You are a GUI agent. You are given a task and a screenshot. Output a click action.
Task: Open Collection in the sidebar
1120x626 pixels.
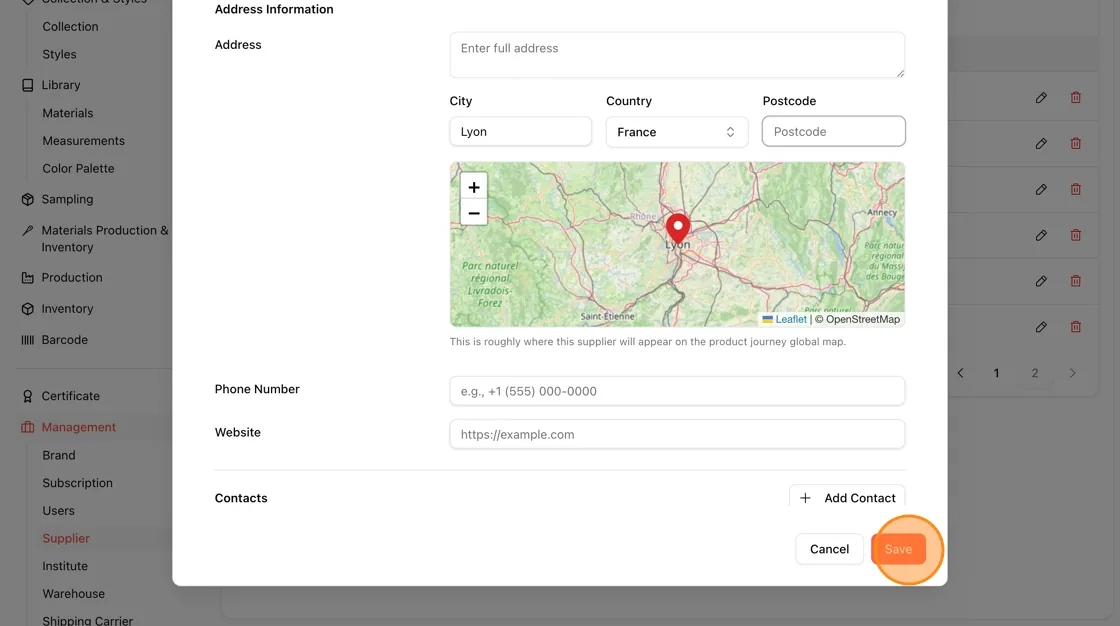pos(70,26)
